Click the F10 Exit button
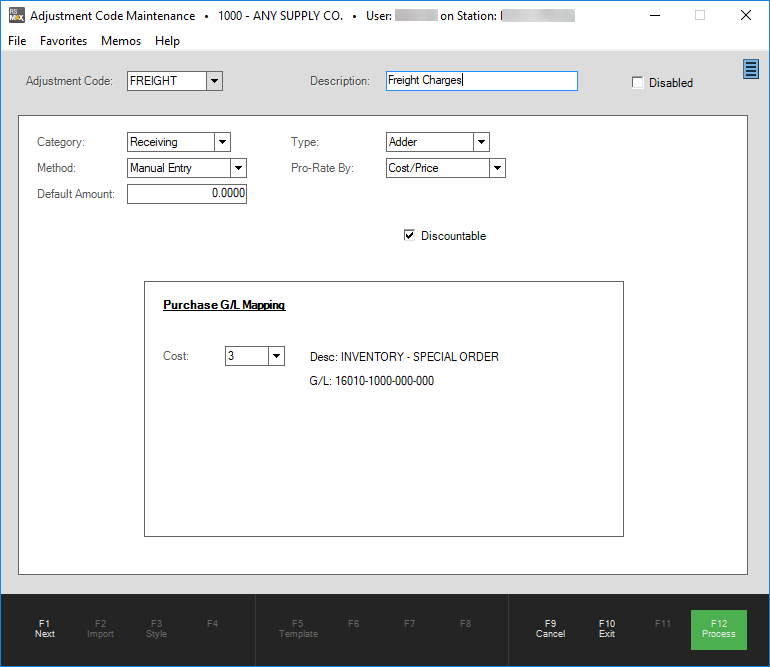Viewport: 770px width, 667px height. coord(607,629)
